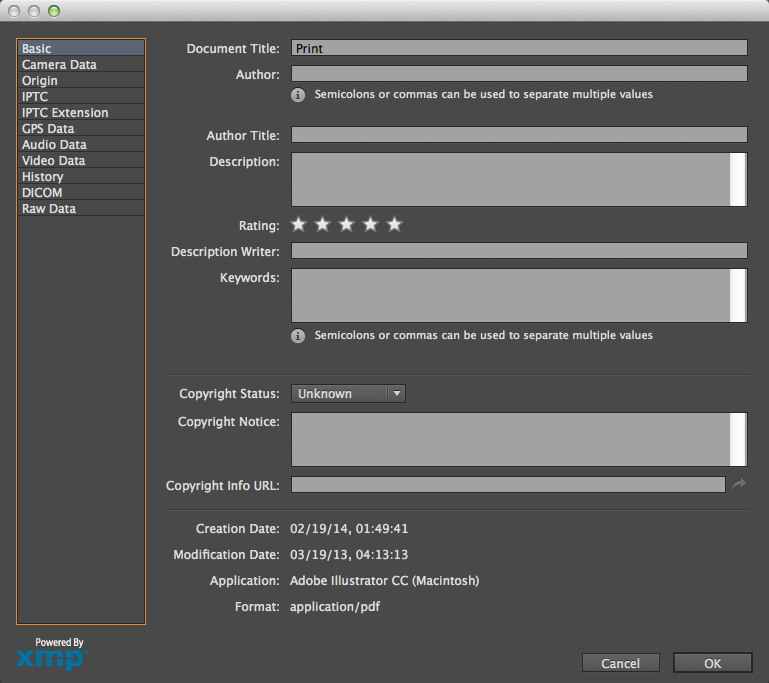Set rating to five stars
Screen dimensions: 769x683
pos(394,225)
